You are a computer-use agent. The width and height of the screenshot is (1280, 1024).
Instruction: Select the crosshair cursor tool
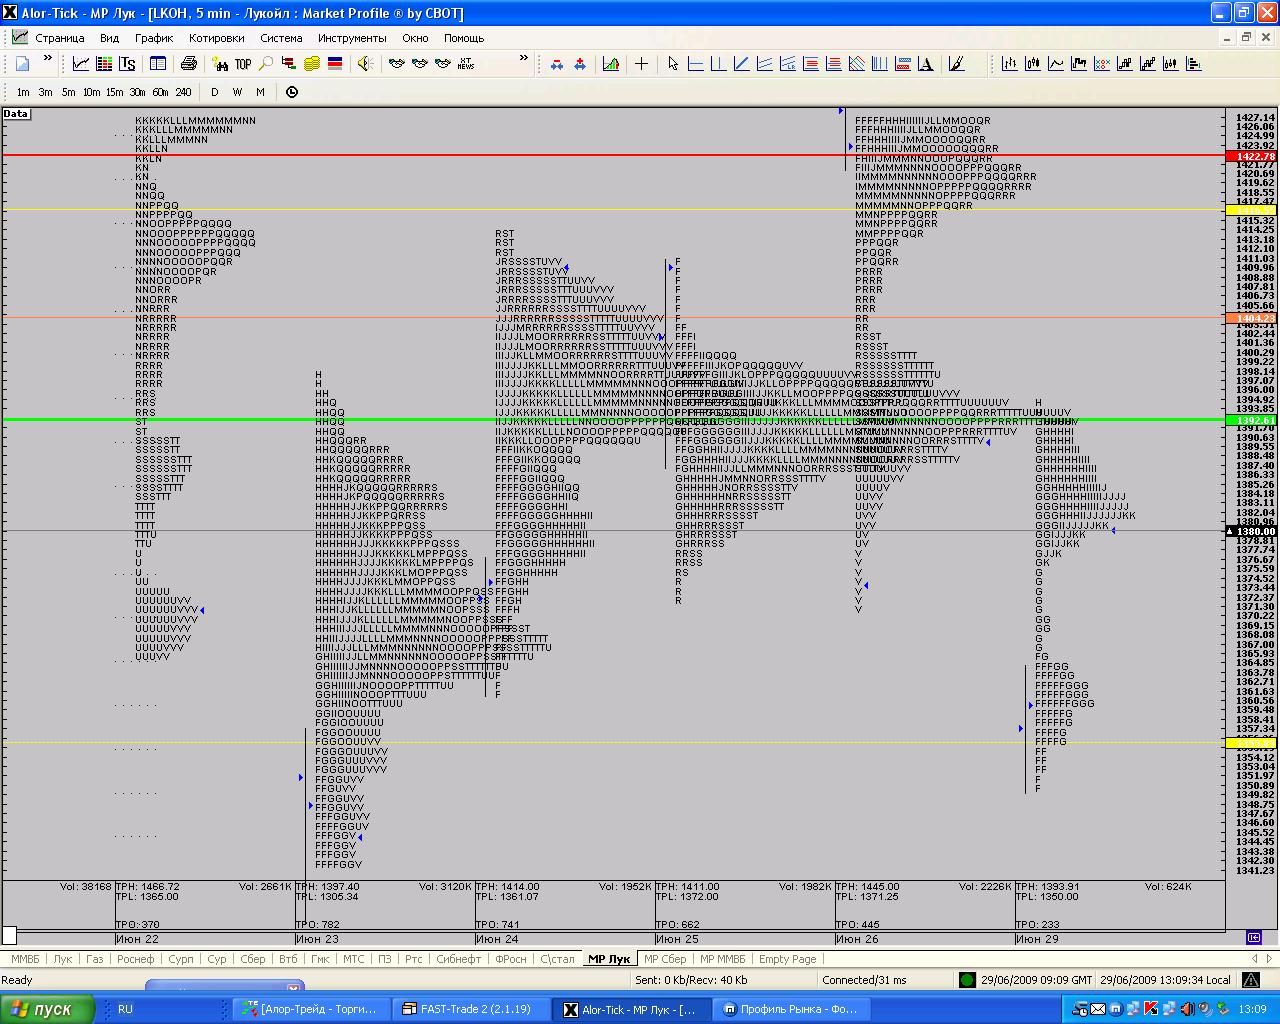coord(641,64)
